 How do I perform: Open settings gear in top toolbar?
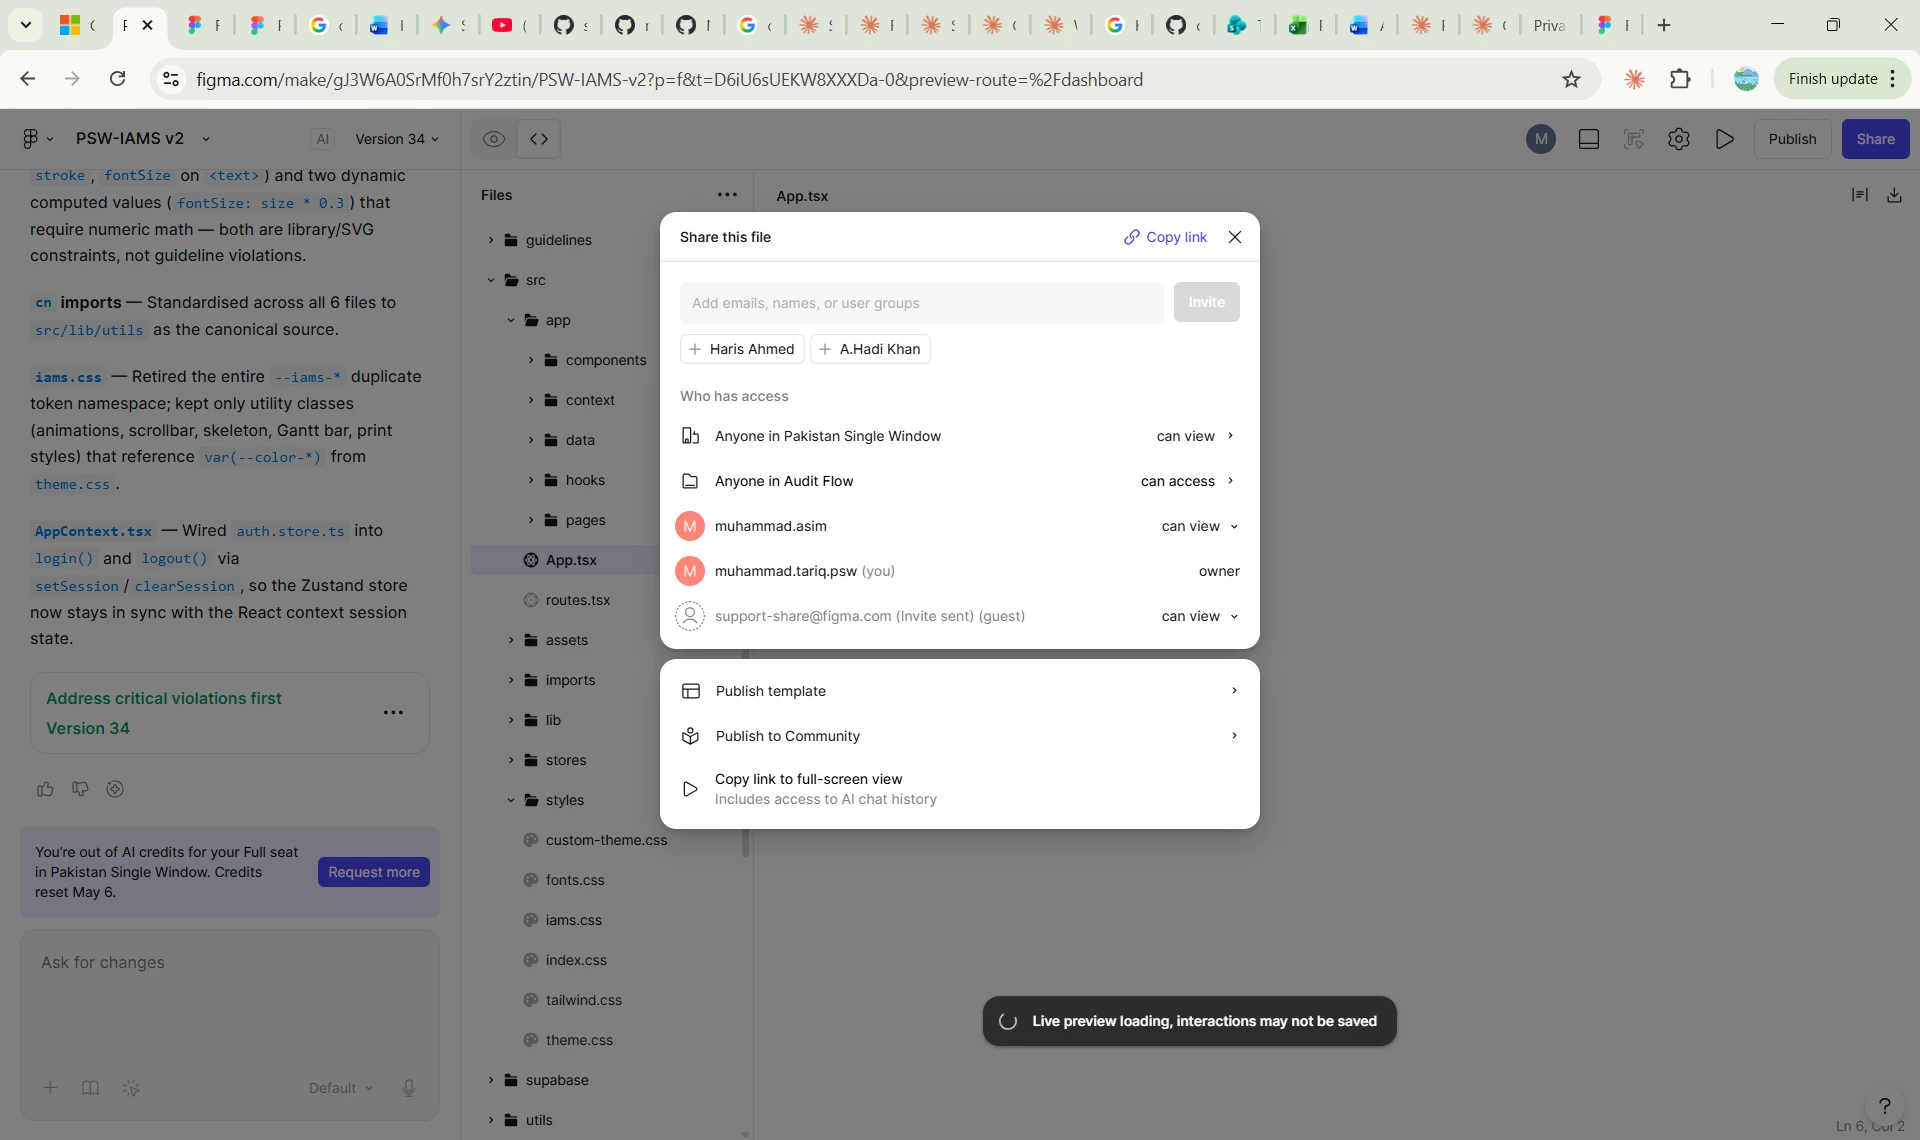coord(1679,139)
